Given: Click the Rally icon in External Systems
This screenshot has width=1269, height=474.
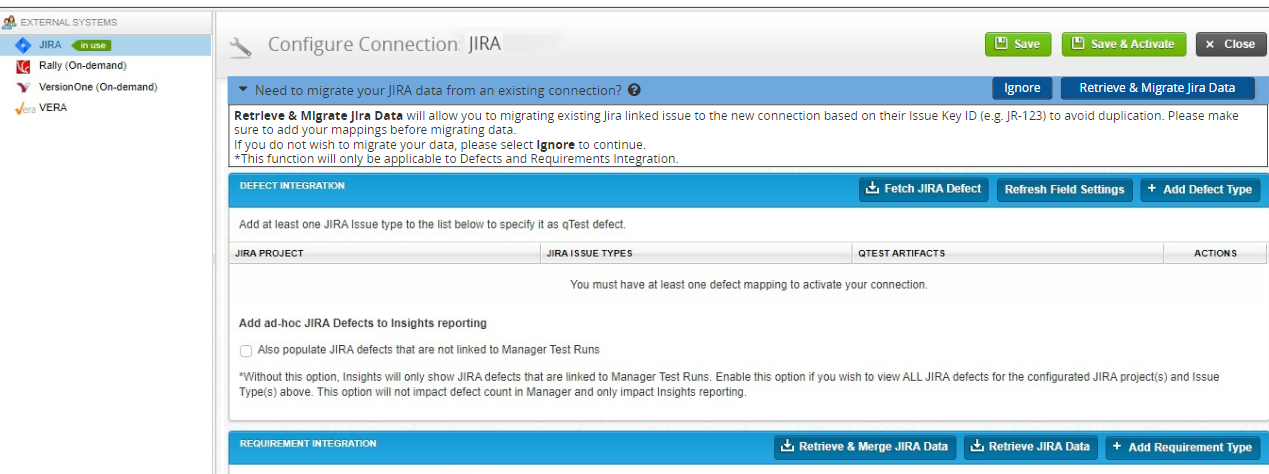Looking at the screenshot, I should click(x=23, y=66).
